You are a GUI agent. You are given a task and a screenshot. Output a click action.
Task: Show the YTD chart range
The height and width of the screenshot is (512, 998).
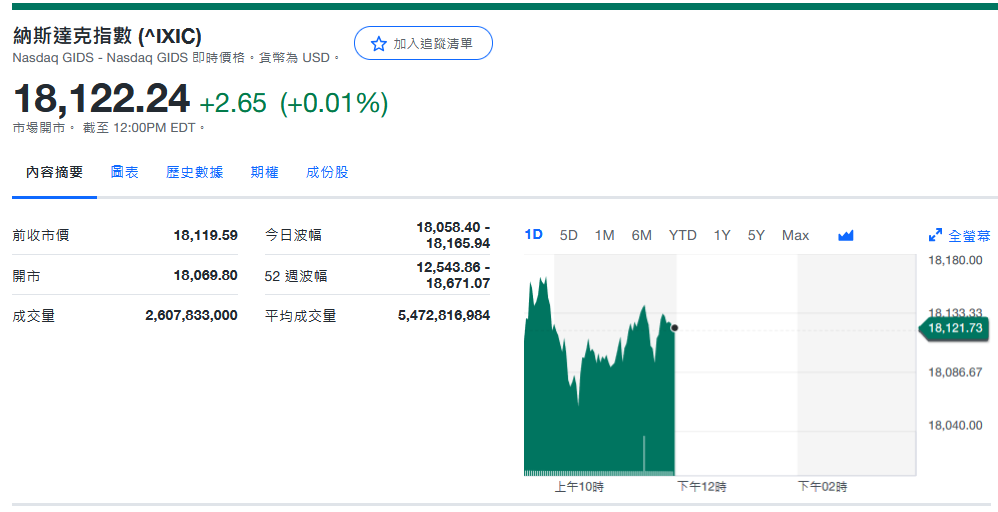(683, 235)
